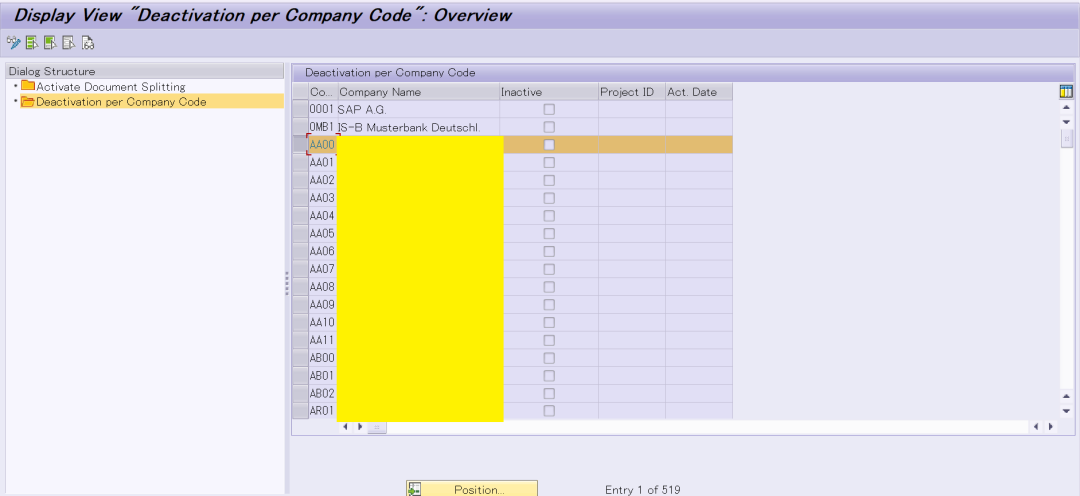The width and height of the screenshot is (1080, 496).
Task: Click the Select All toolbar icon
Action: click(31, 43)
